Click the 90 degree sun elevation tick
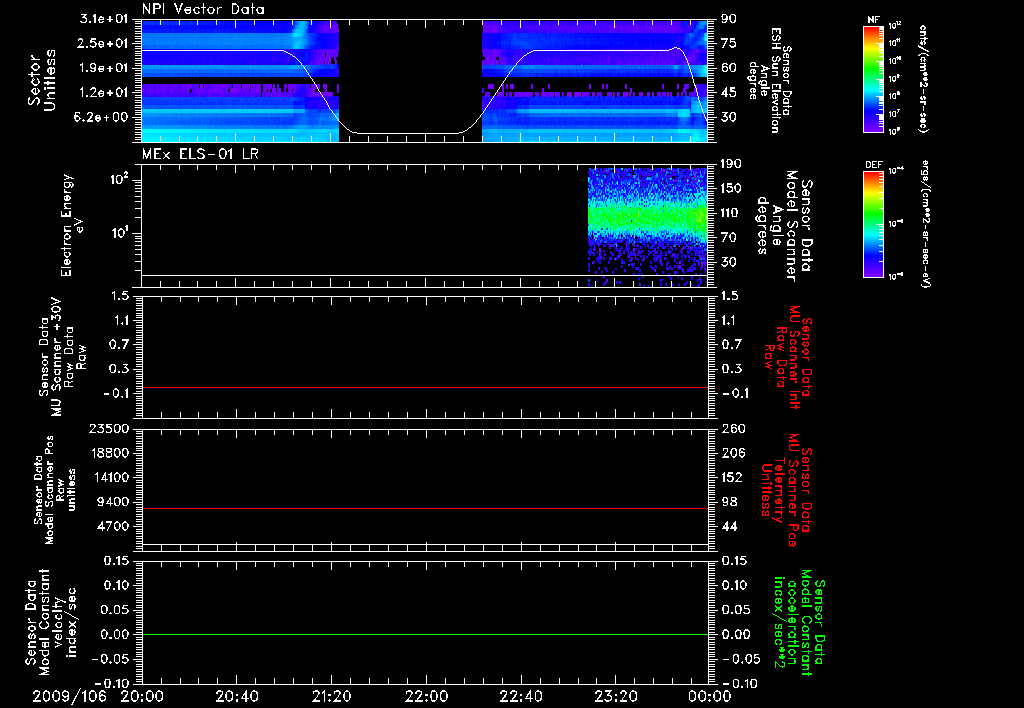Viewport: 1024px width, 708px height. click(729, 19)
